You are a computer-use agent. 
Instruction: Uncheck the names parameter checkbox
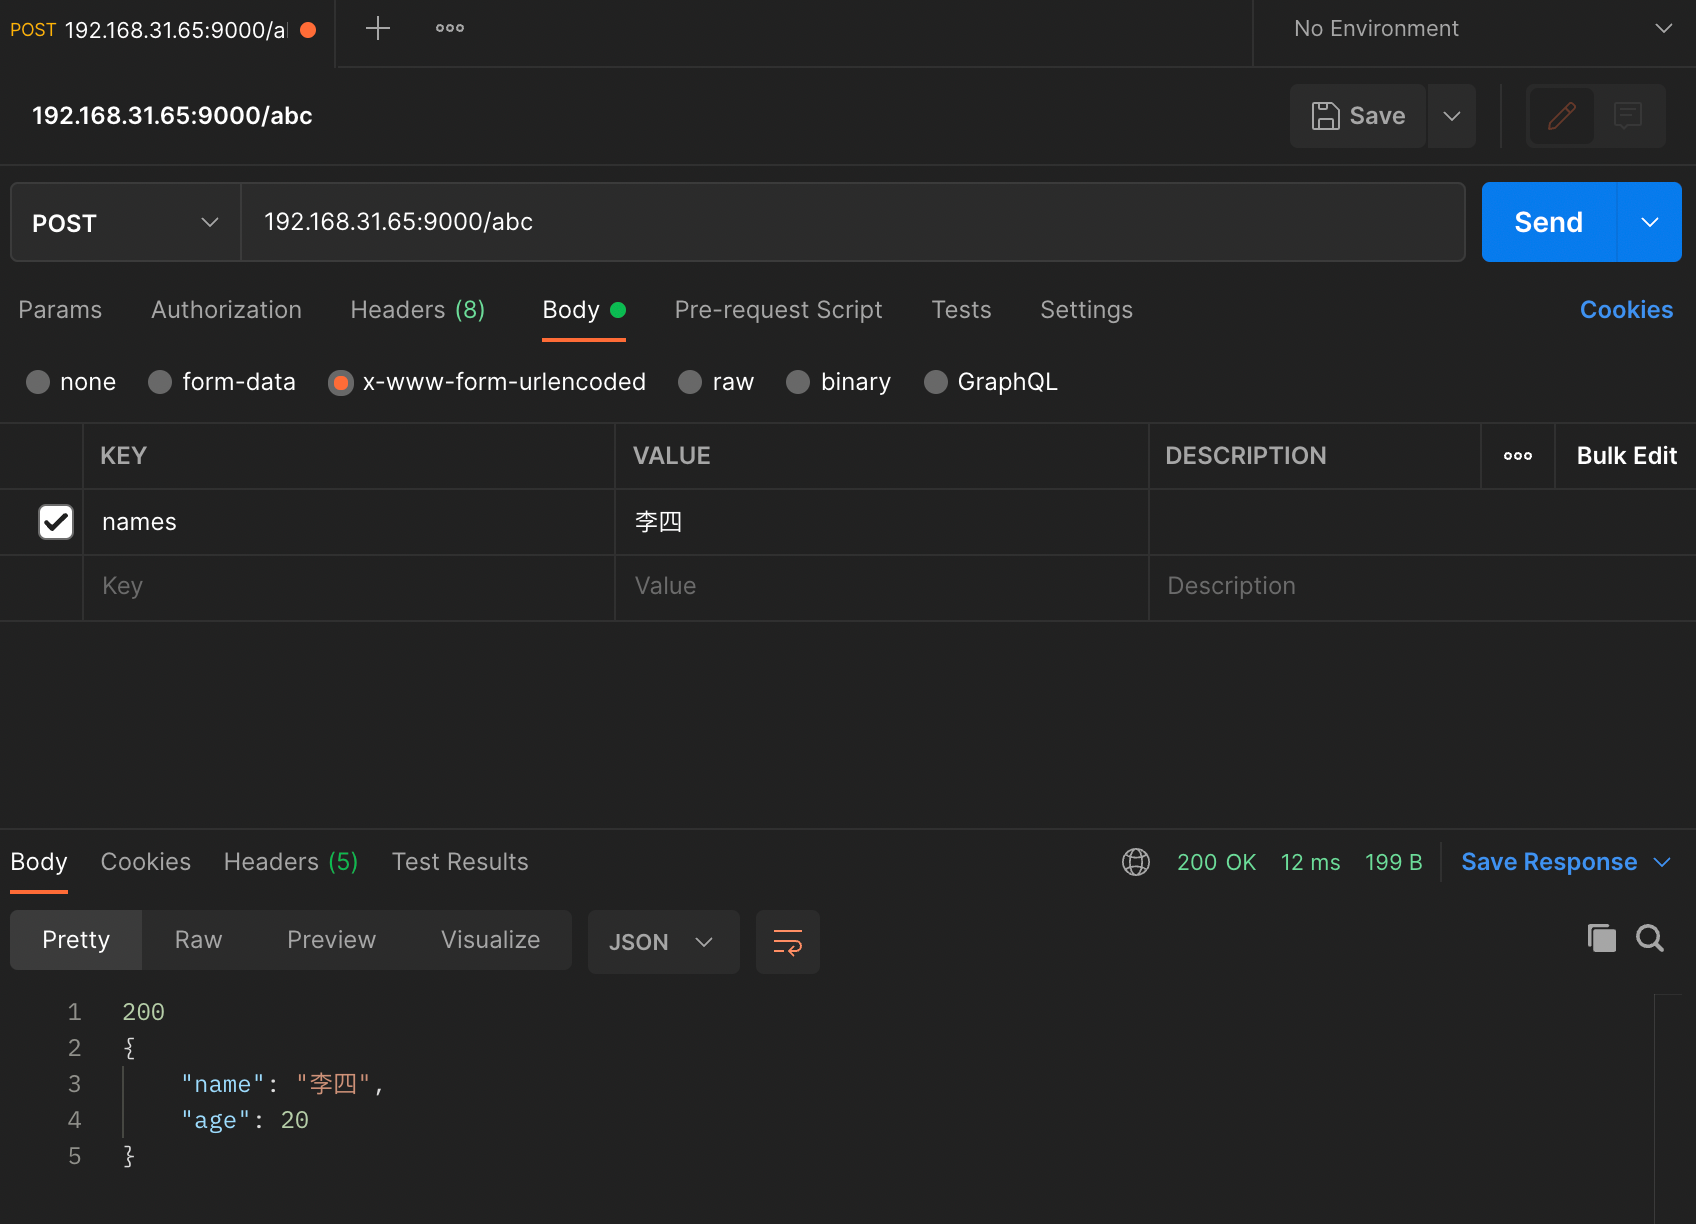tap(56, 522)
